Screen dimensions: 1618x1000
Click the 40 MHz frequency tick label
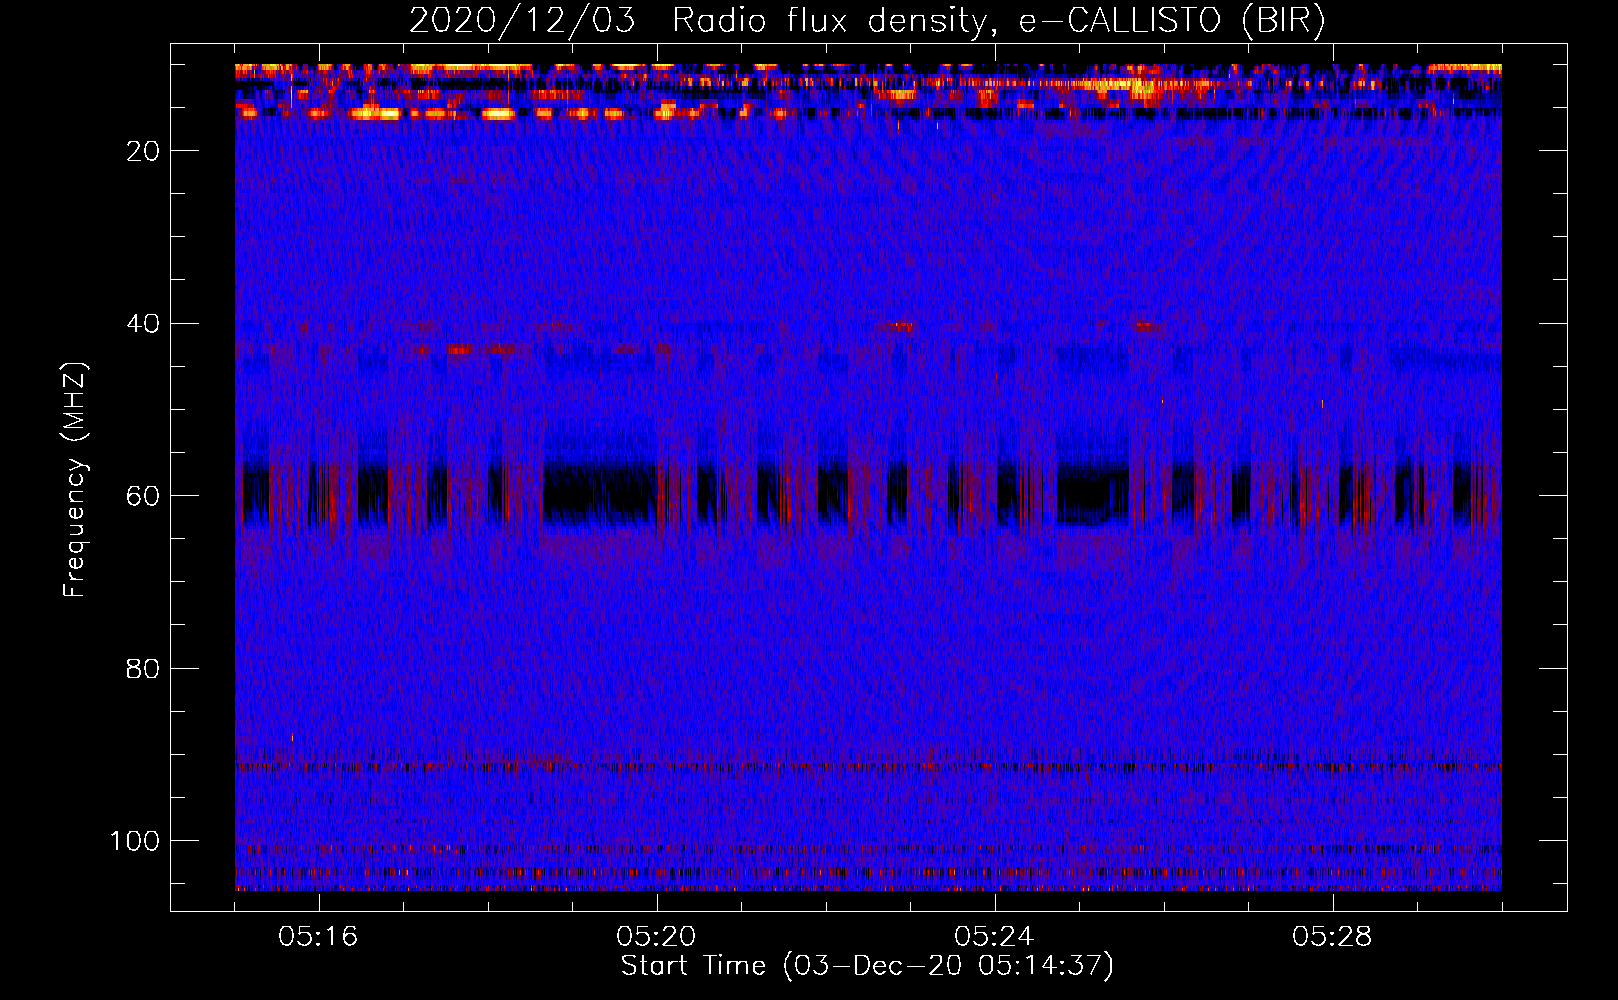click(x=144, y=324)
